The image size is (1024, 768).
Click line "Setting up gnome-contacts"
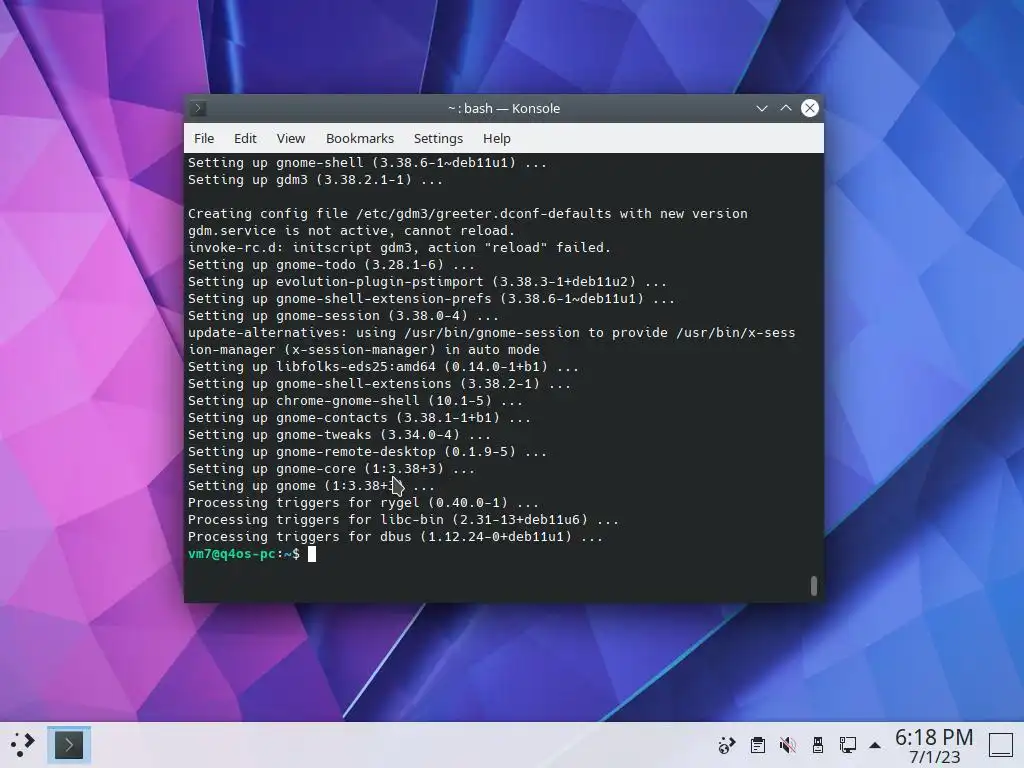pos(359,418)
